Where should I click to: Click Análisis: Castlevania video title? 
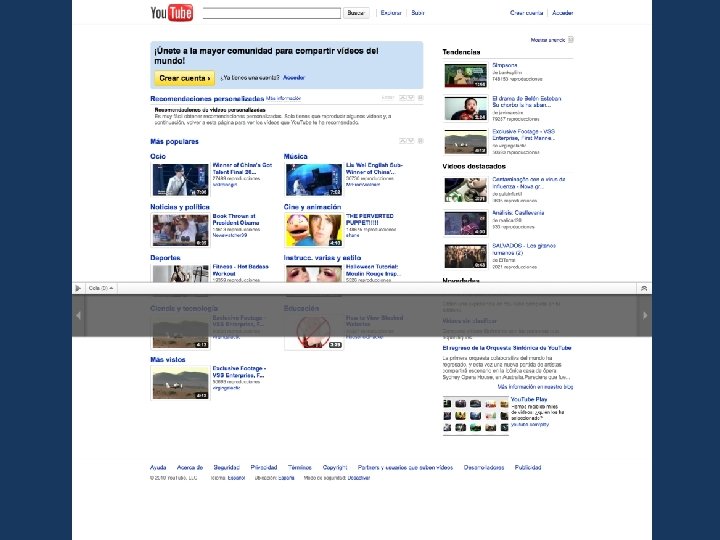518,213
